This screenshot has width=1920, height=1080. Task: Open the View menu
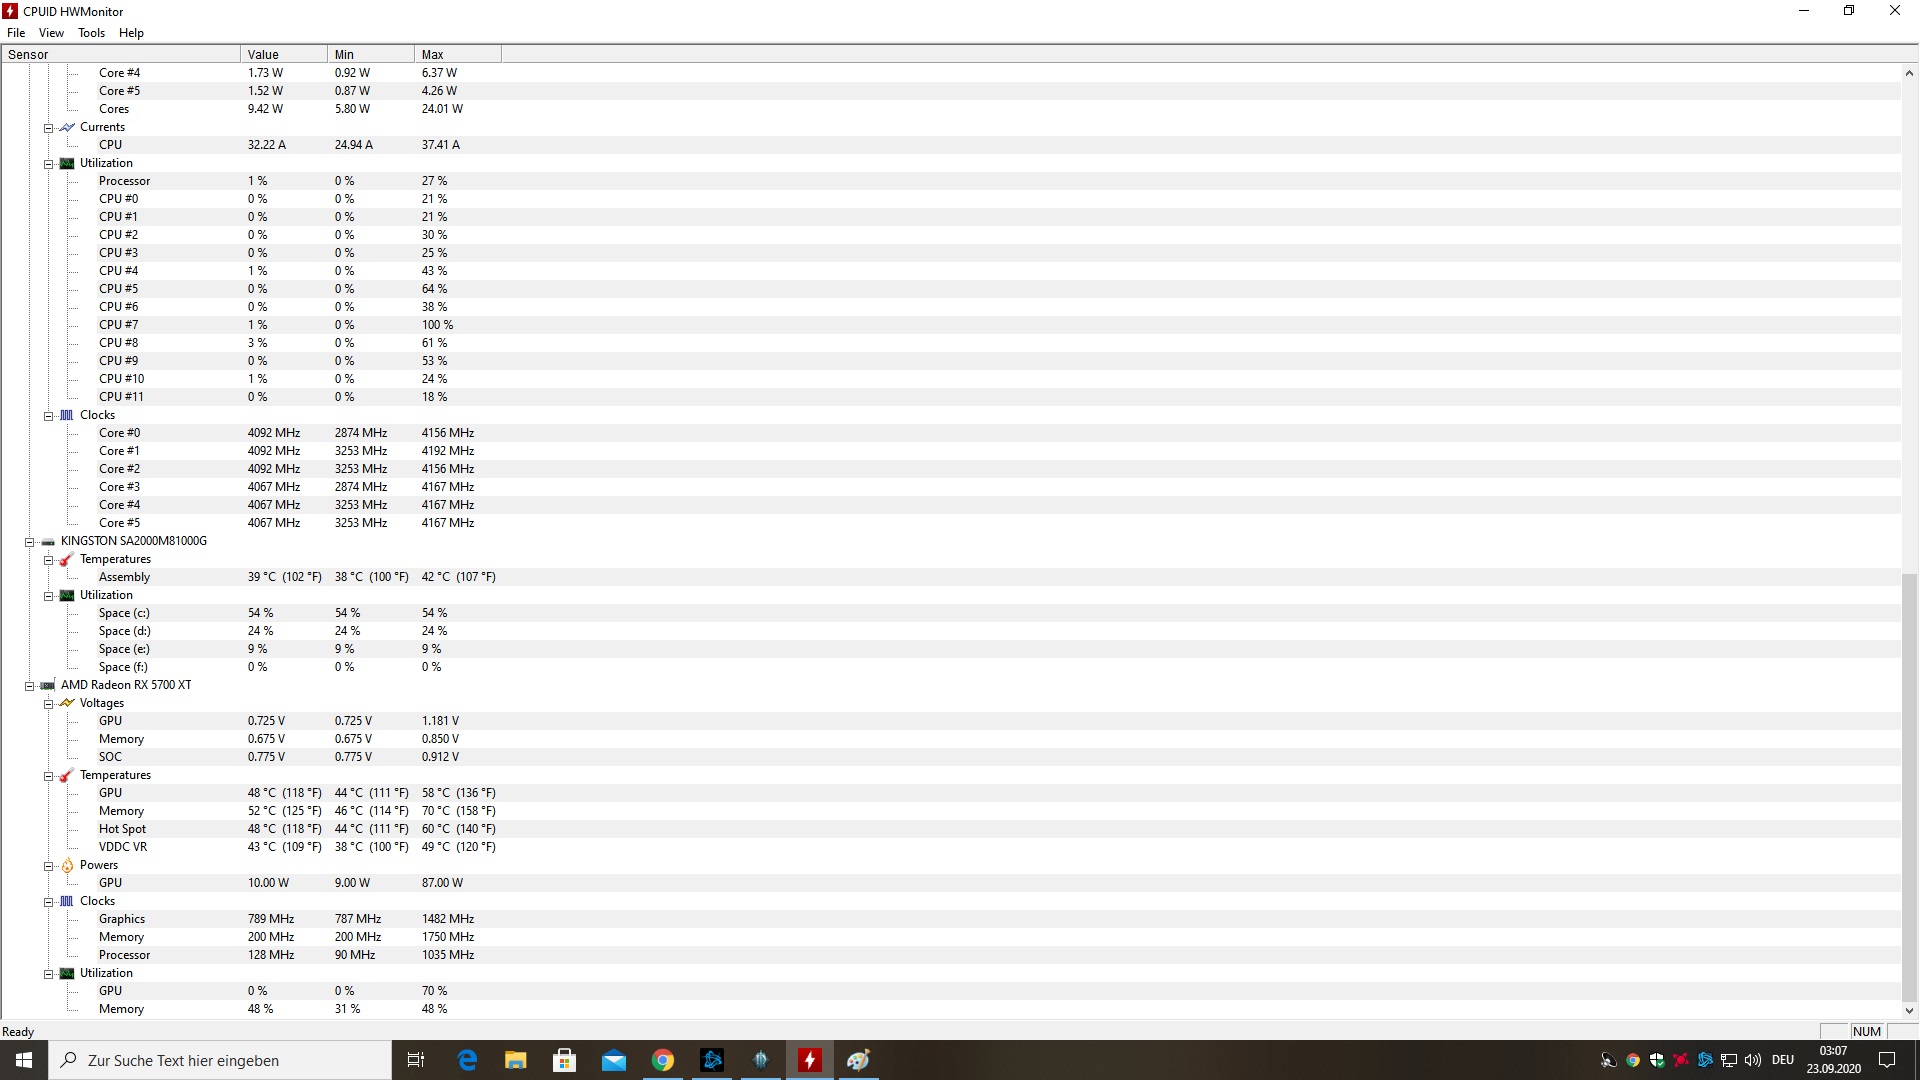(51, 33)
